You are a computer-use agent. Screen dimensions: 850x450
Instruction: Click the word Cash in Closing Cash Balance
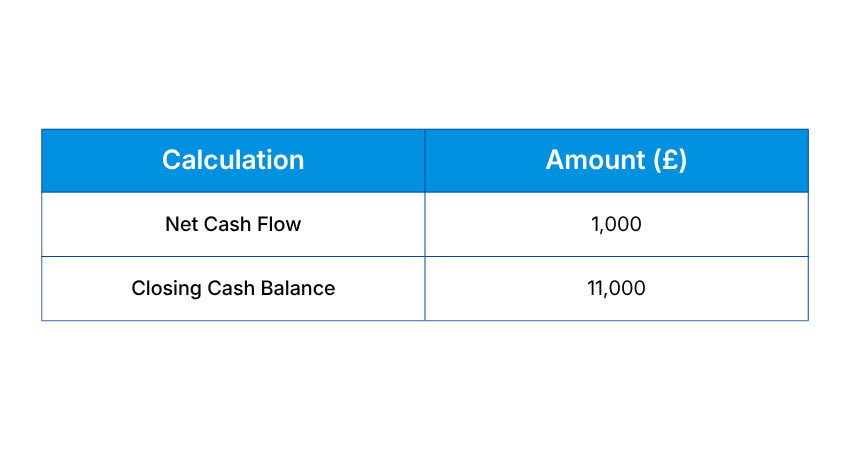[x=231, y=288]
